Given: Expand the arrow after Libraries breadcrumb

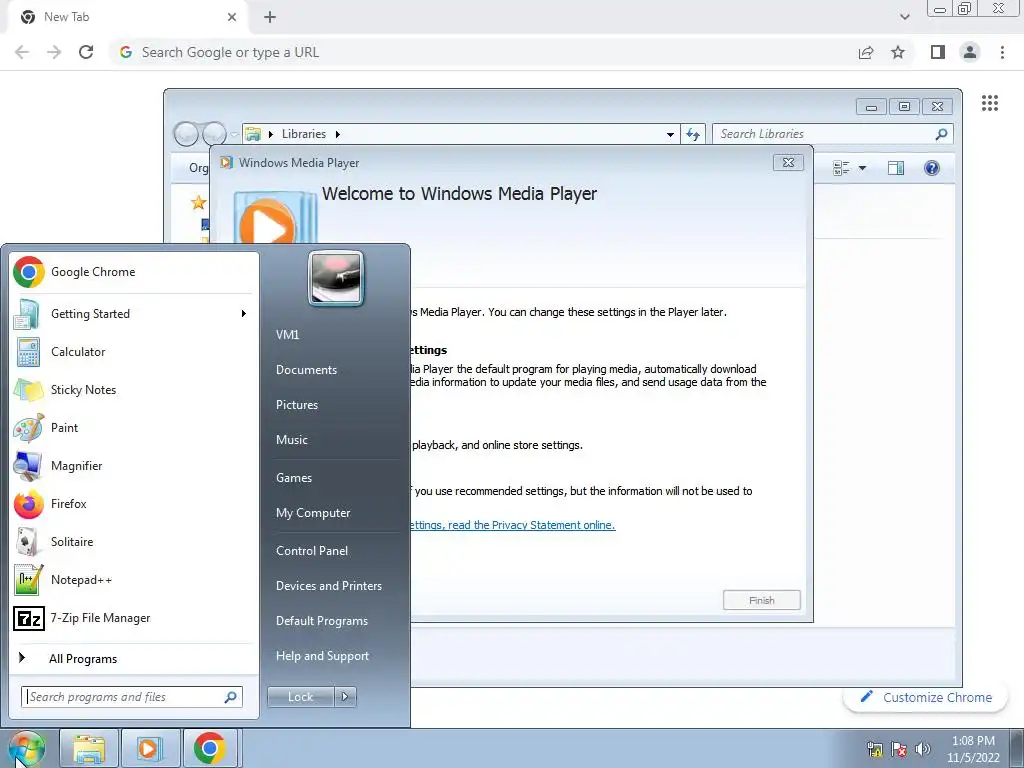Looking at the screenshot, I should (x=338, y=134).
